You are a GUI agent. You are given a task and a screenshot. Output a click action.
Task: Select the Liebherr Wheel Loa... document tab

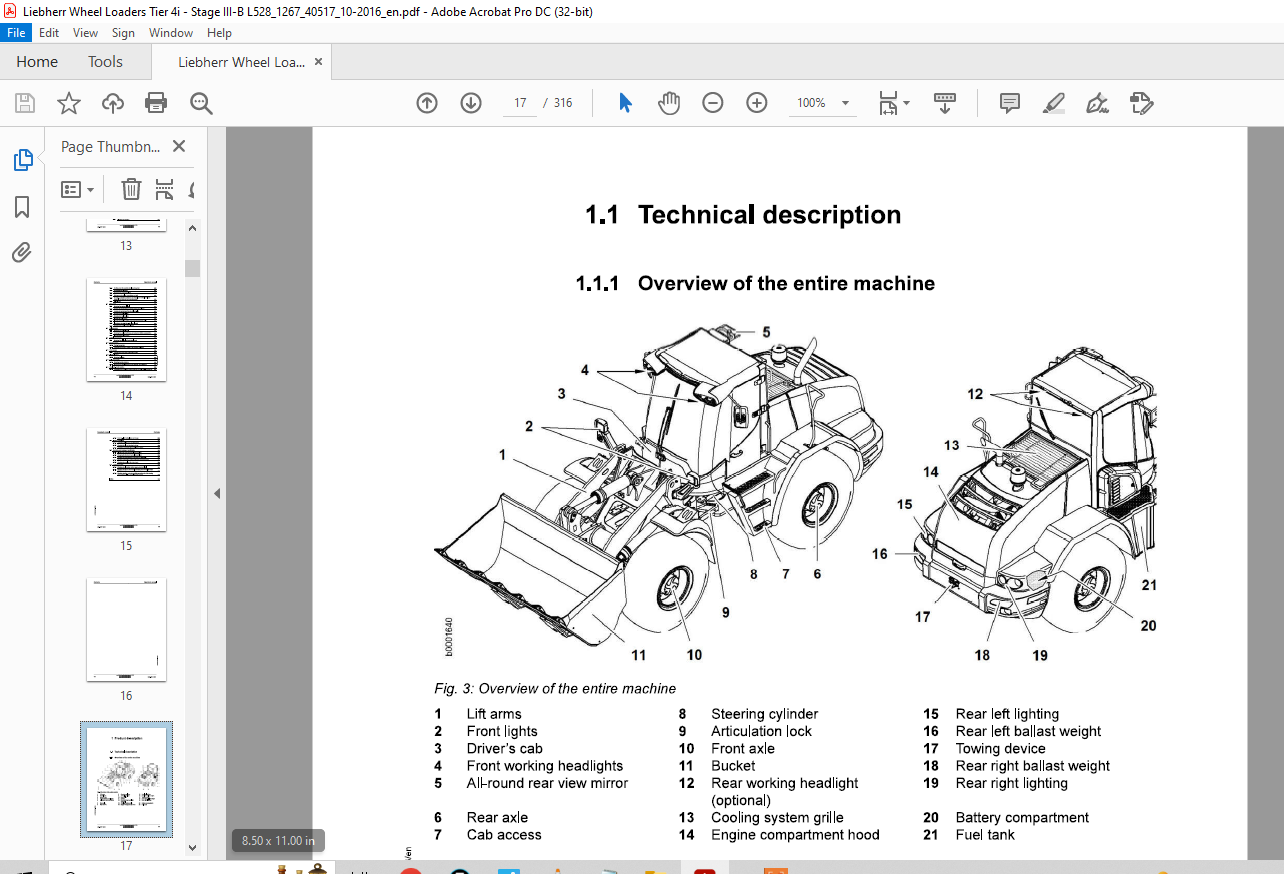(x=241, y=62)
